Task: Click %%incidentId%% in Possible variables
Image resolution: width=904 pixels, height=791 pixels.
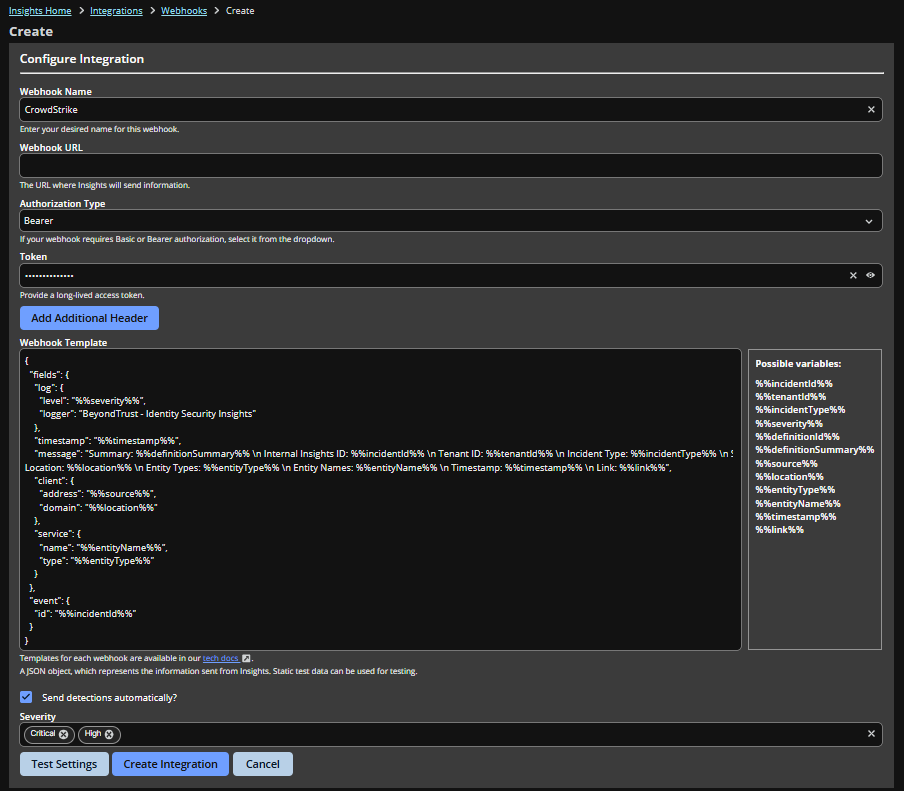Action: point(794,383)
